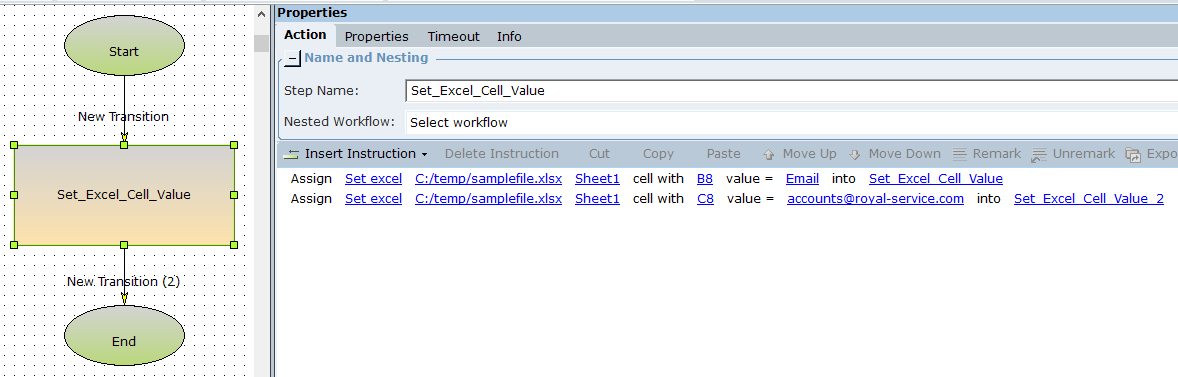Click the Remark icon in toolbar
The height and width of the screenshot is (377, 1178).
click(959, 154)
